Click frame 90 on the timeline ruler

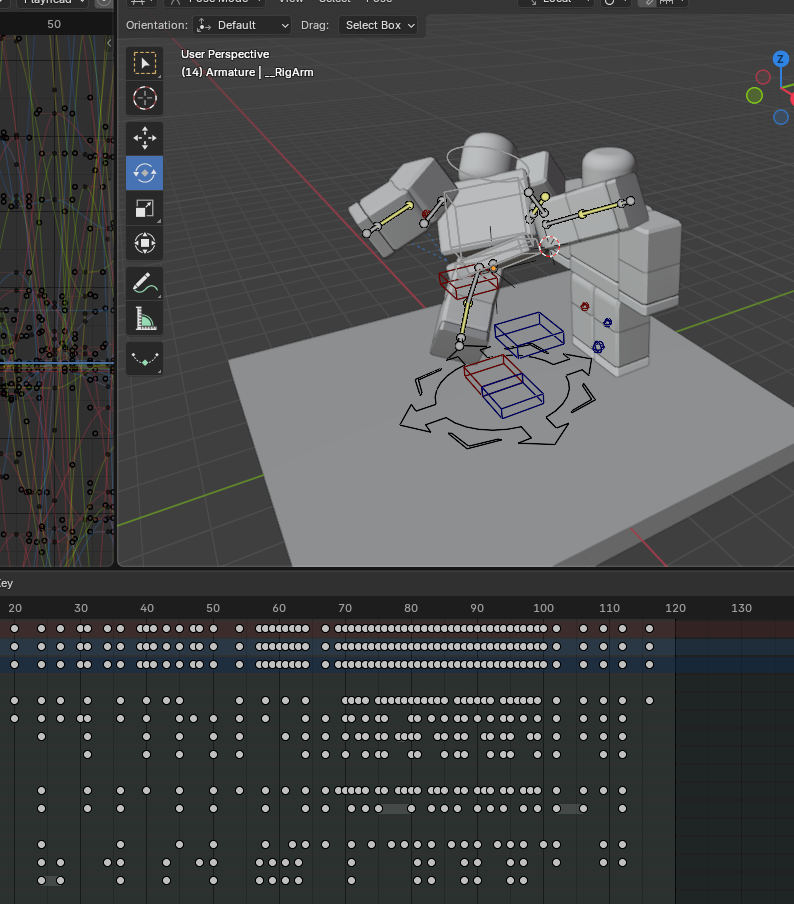click(x=477, y=608)
